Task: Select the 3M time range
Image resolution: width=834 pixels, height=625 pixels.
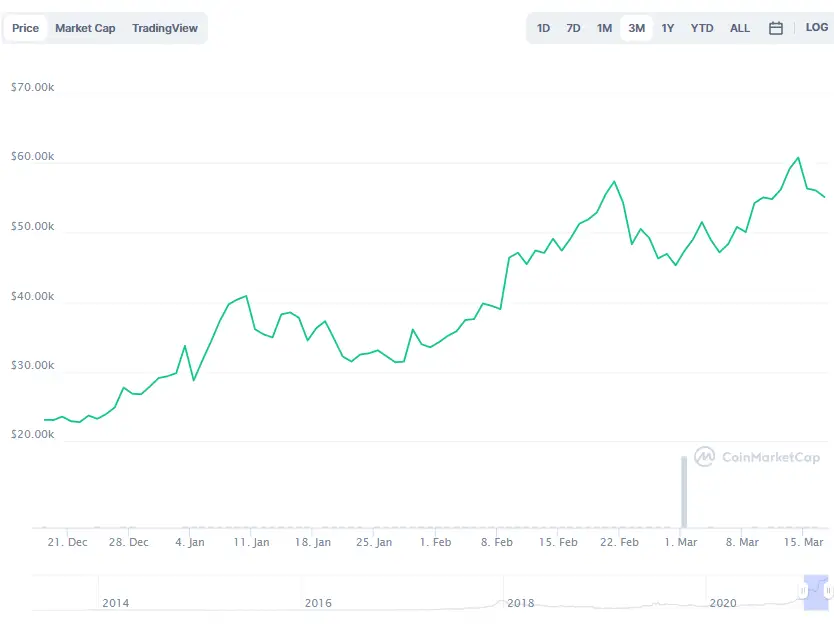Action: [x=637, y=28]
